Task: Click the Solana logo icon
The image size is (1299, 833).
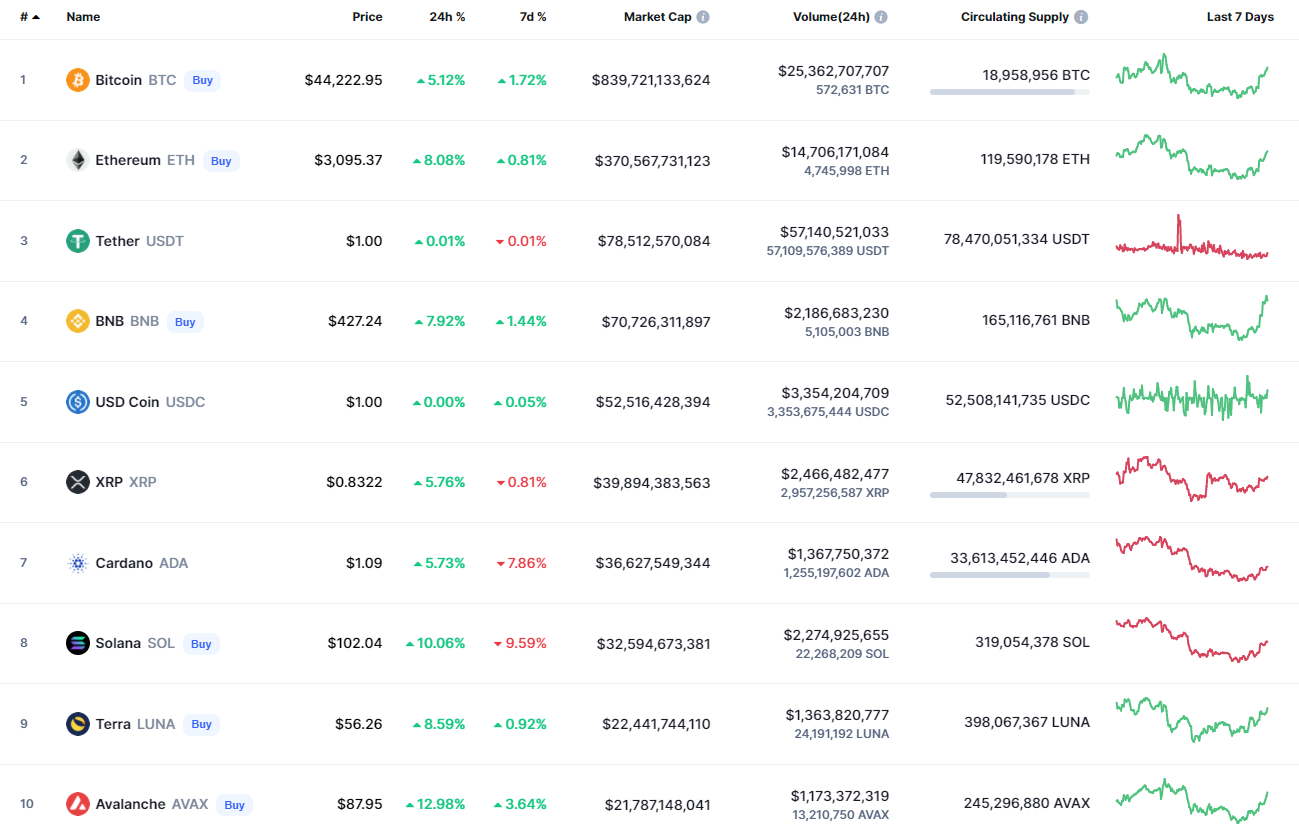Action: [78, 643]
